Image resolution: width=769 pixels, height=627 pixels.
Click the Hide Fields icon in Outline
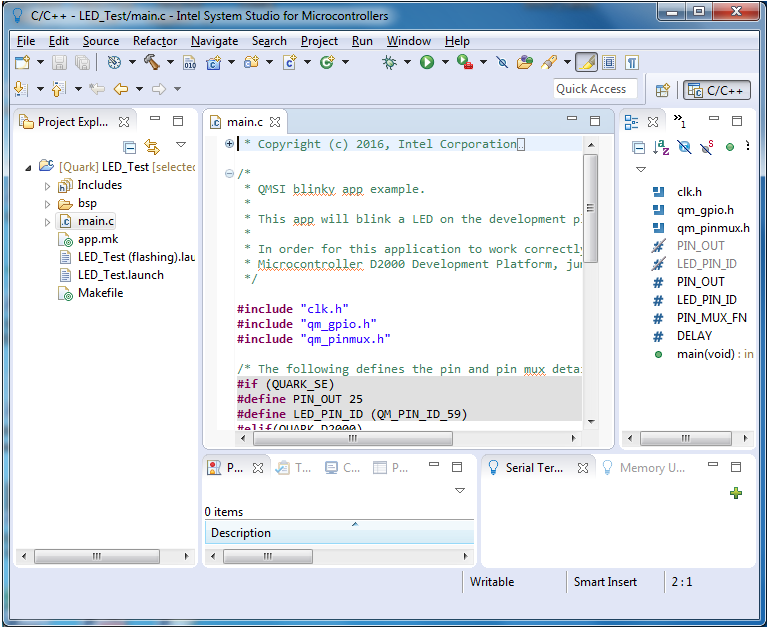(684, 147)
